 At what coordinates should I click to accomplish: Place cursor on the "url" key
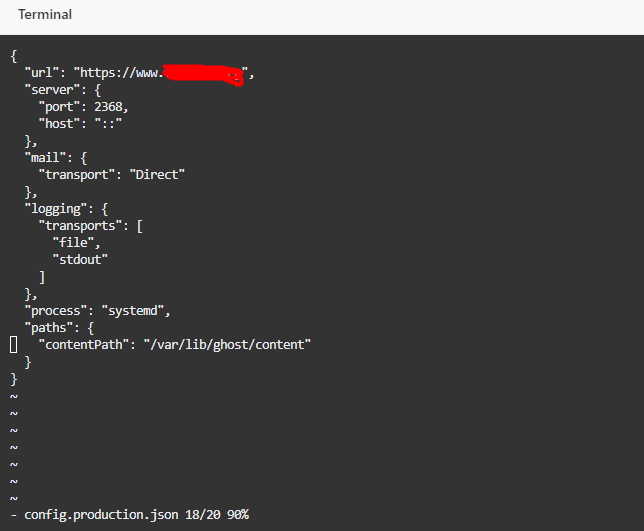43,73
